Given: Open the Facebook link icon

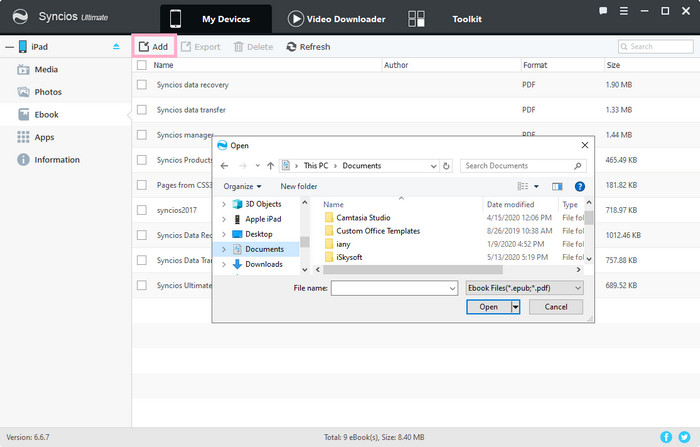Looking at the screenshot, I should click(667, 438).
